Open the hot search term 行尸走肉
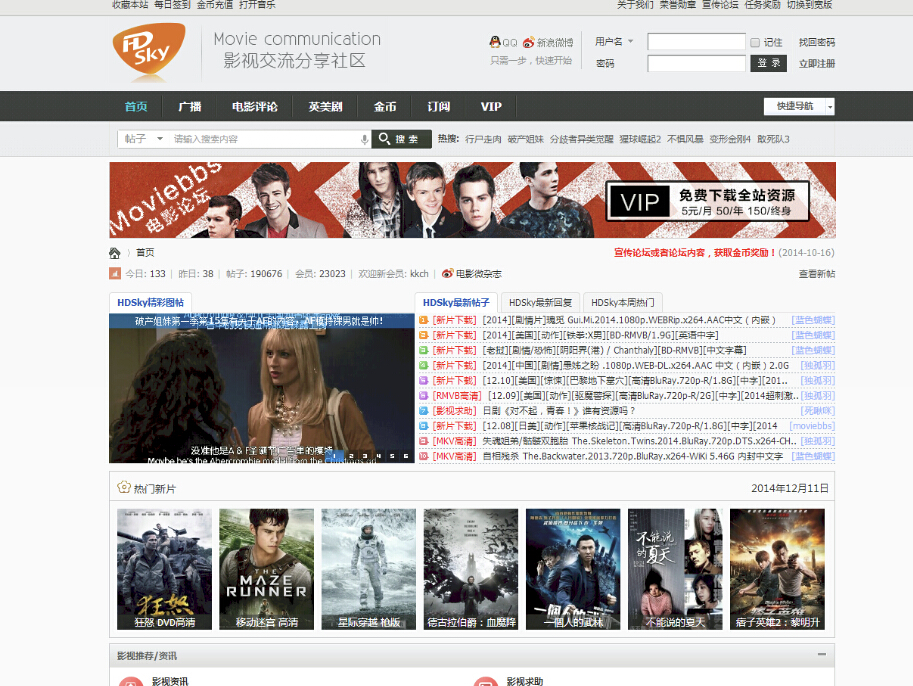 [483, 139]
